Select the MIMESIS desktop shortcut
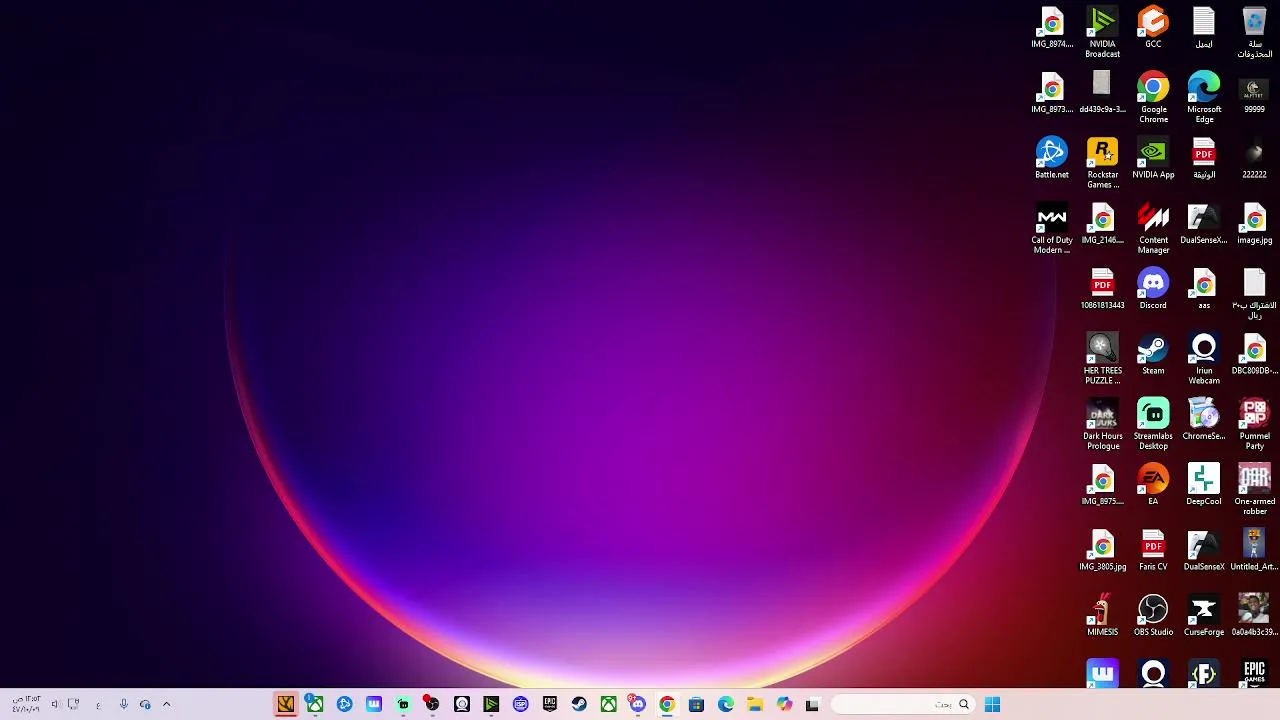The height and width of the screenshot is (720, 1280). point(1102,615)
